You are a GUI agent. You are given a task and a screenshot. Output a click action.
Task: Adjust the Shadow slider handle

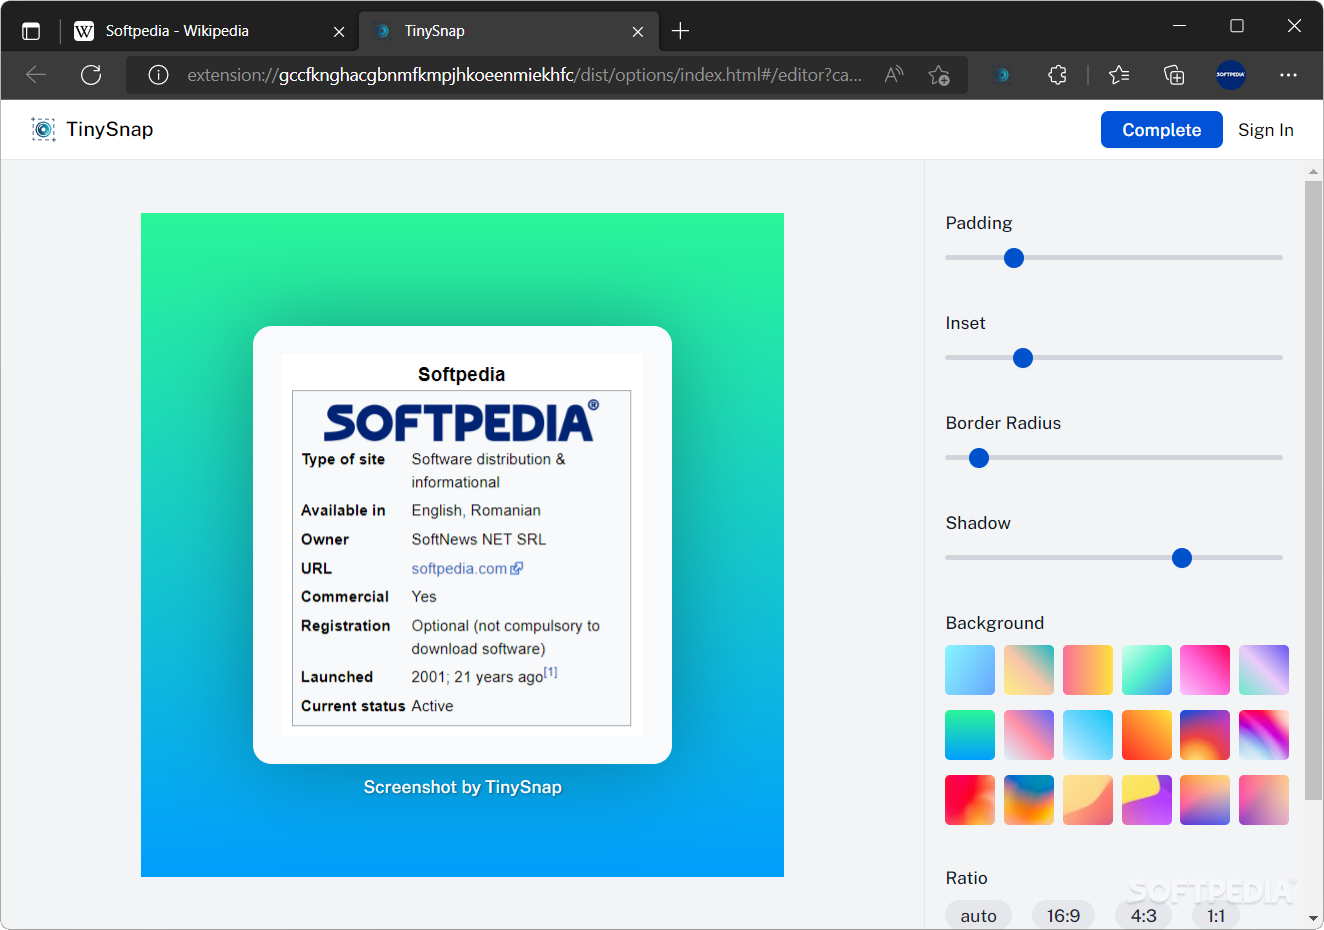[x=1182, y=558]
